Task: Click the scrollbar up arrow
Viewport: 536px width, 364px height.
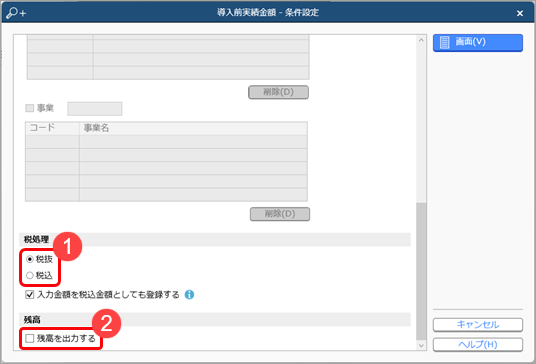Action: coord(421,40)
